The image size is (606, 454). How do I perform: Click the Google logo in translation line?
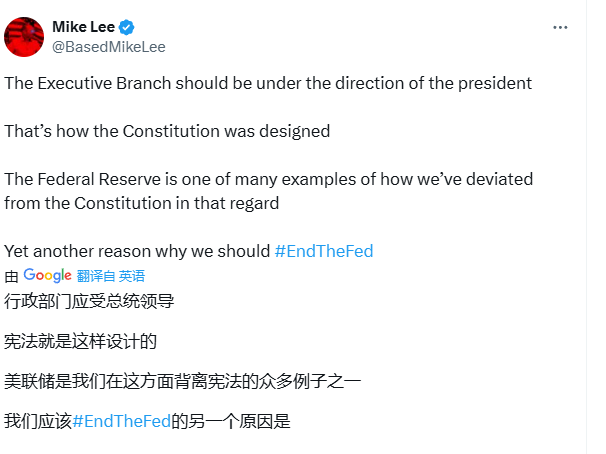48,275
